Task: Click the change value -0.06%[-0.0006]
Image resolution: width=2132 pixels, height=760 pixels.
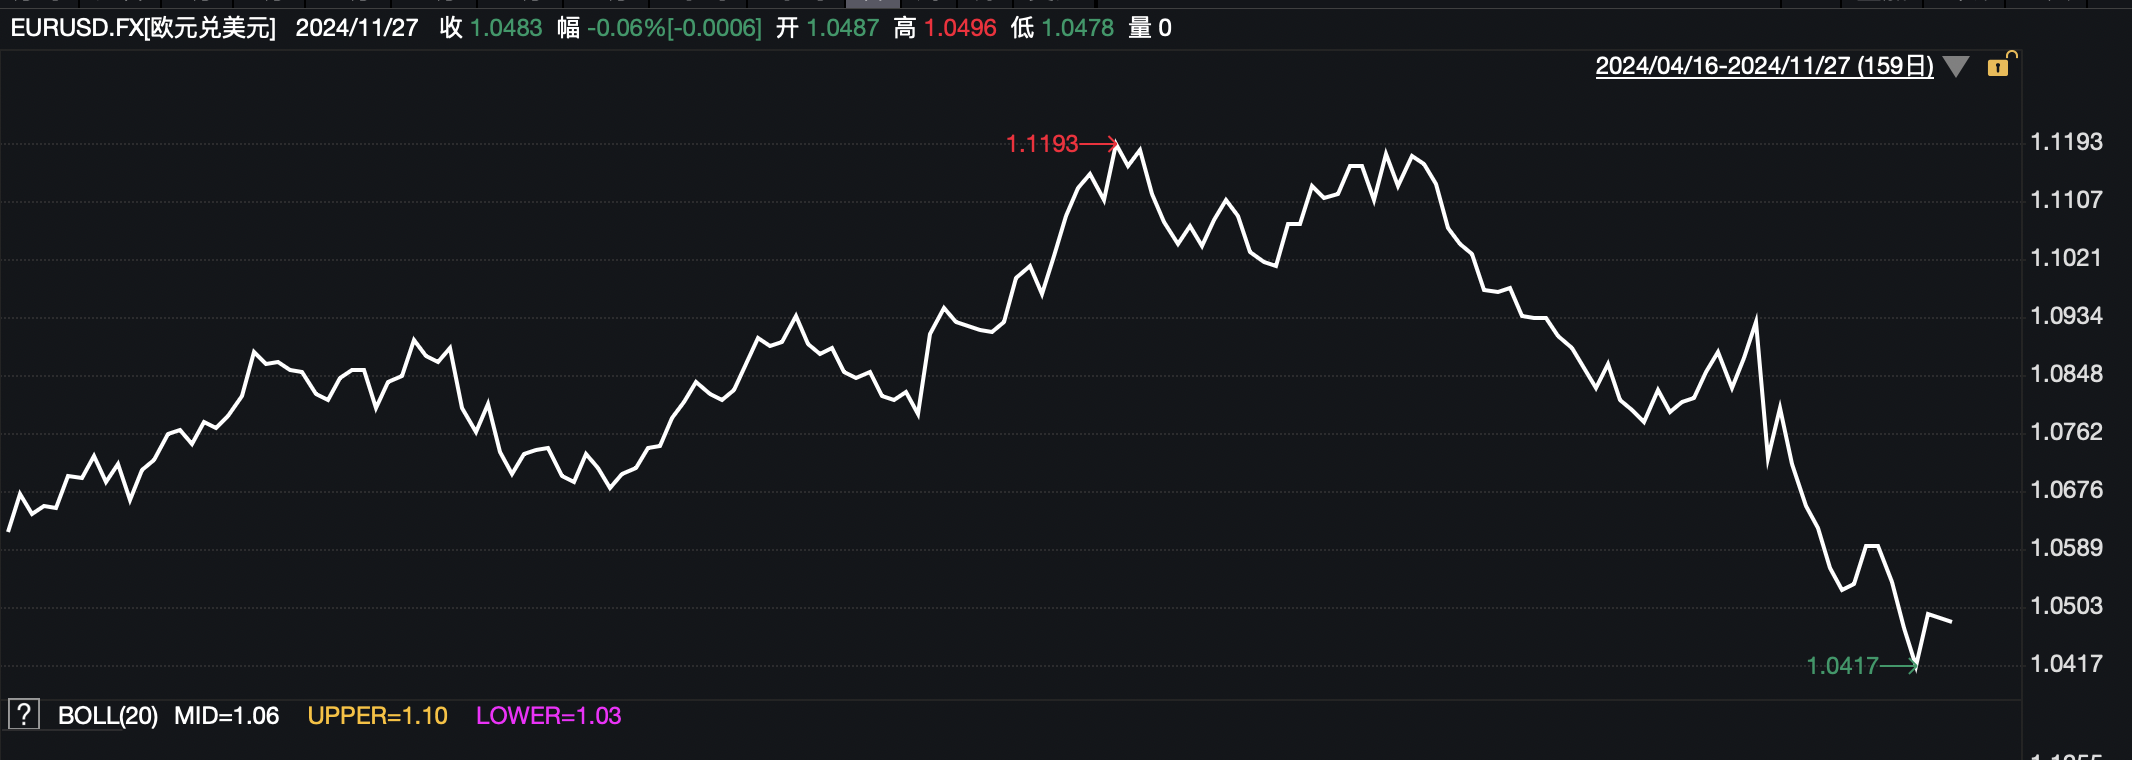Action: (674, 28)
